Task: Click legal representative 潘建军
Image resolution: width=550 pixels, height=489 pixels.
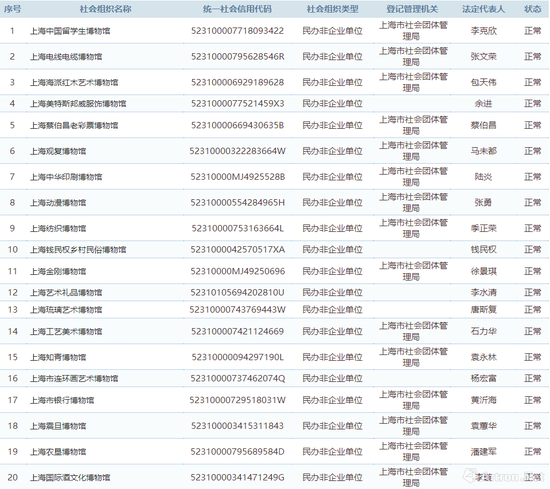Action: click(x=483, y=451)
